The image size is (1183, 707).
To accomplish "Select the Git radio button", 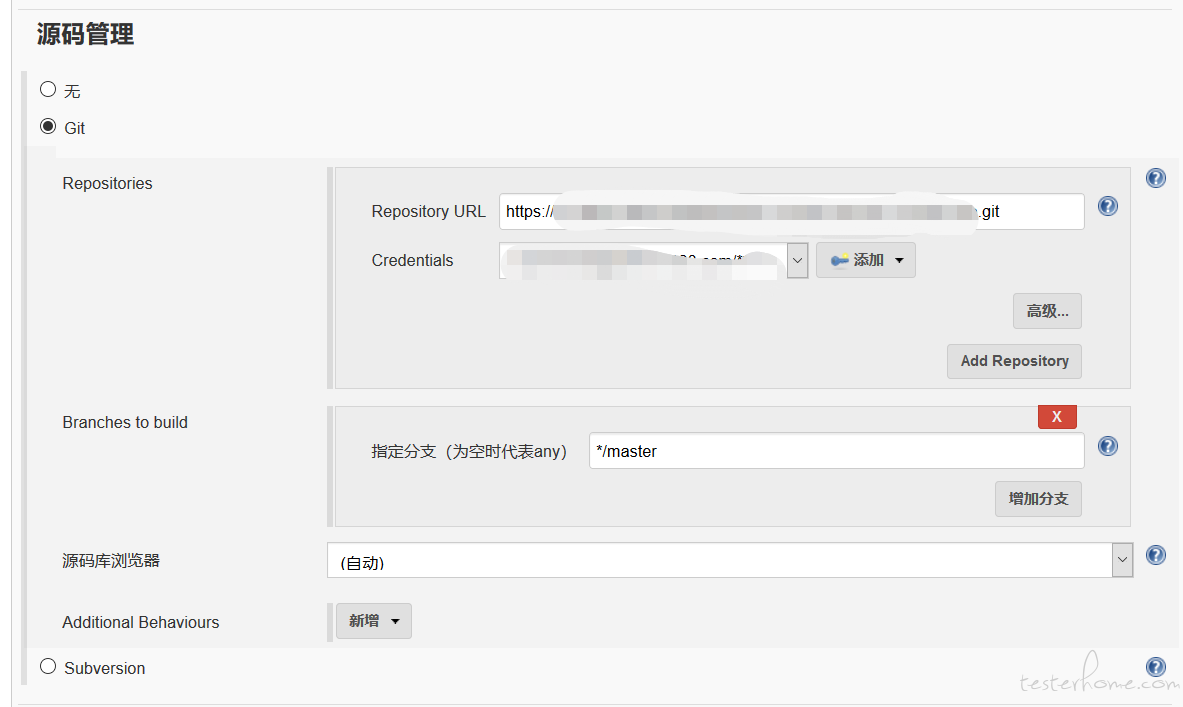I will (x=48, y=126).
